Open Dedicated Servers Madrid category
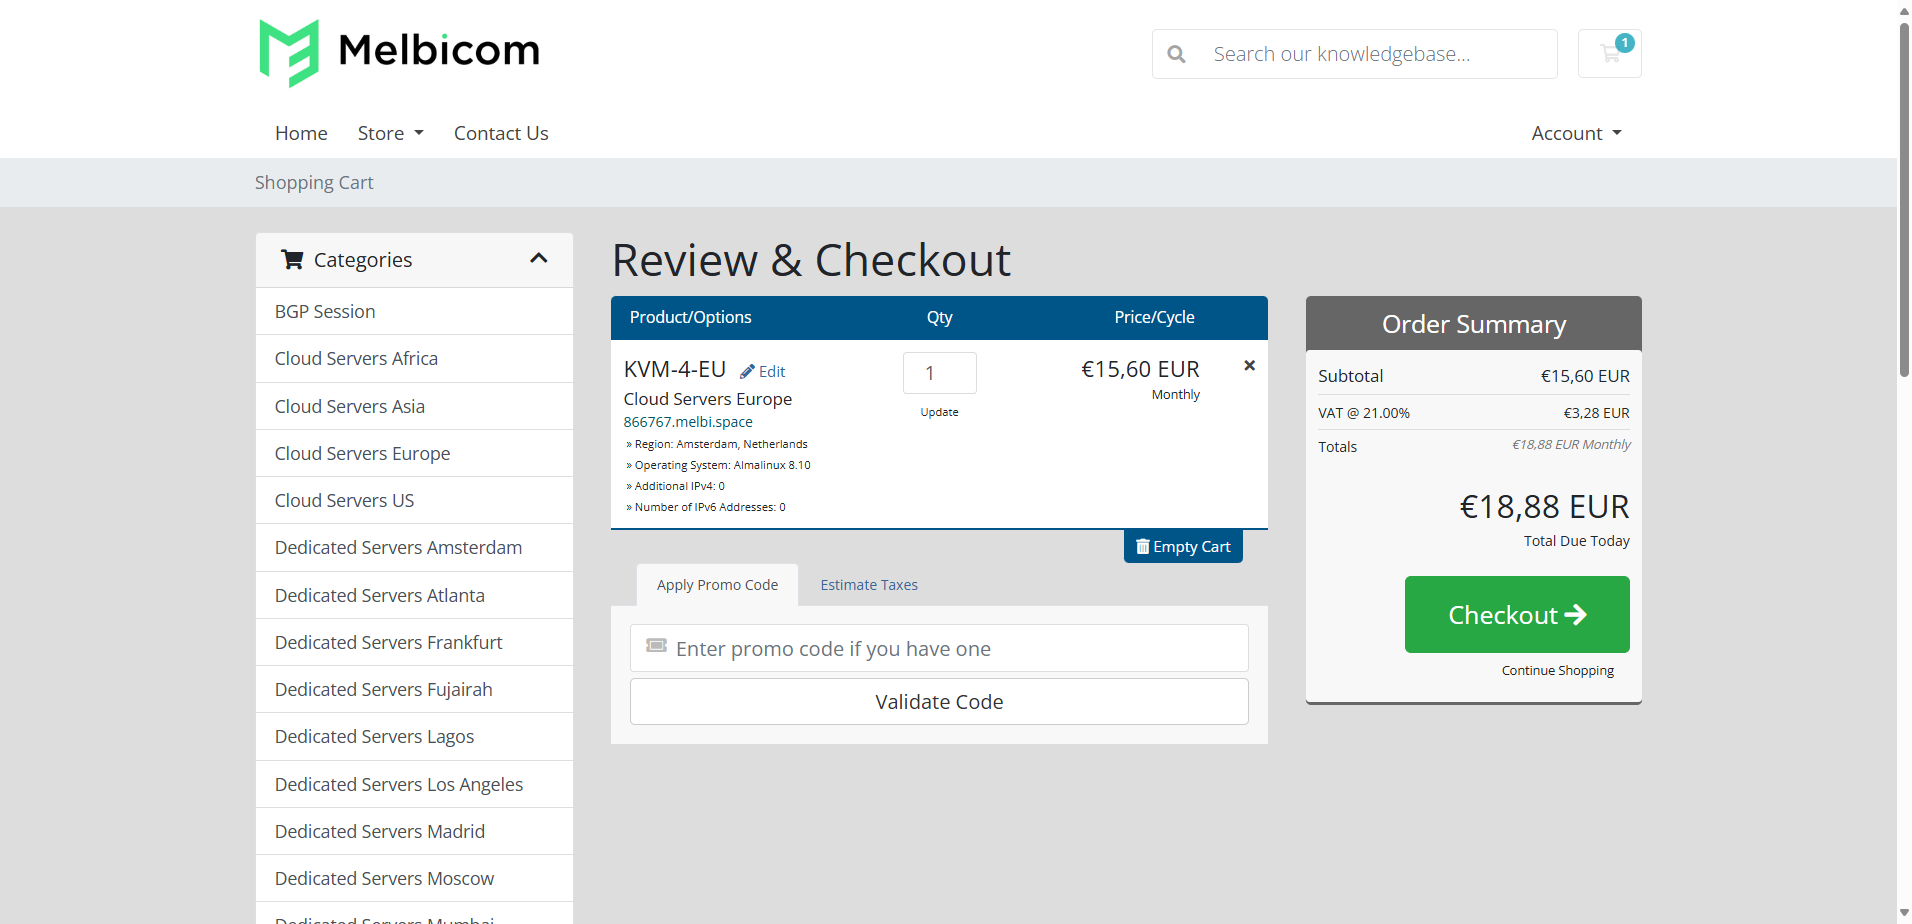This screenshot has width=1912, height=924. 414,831
